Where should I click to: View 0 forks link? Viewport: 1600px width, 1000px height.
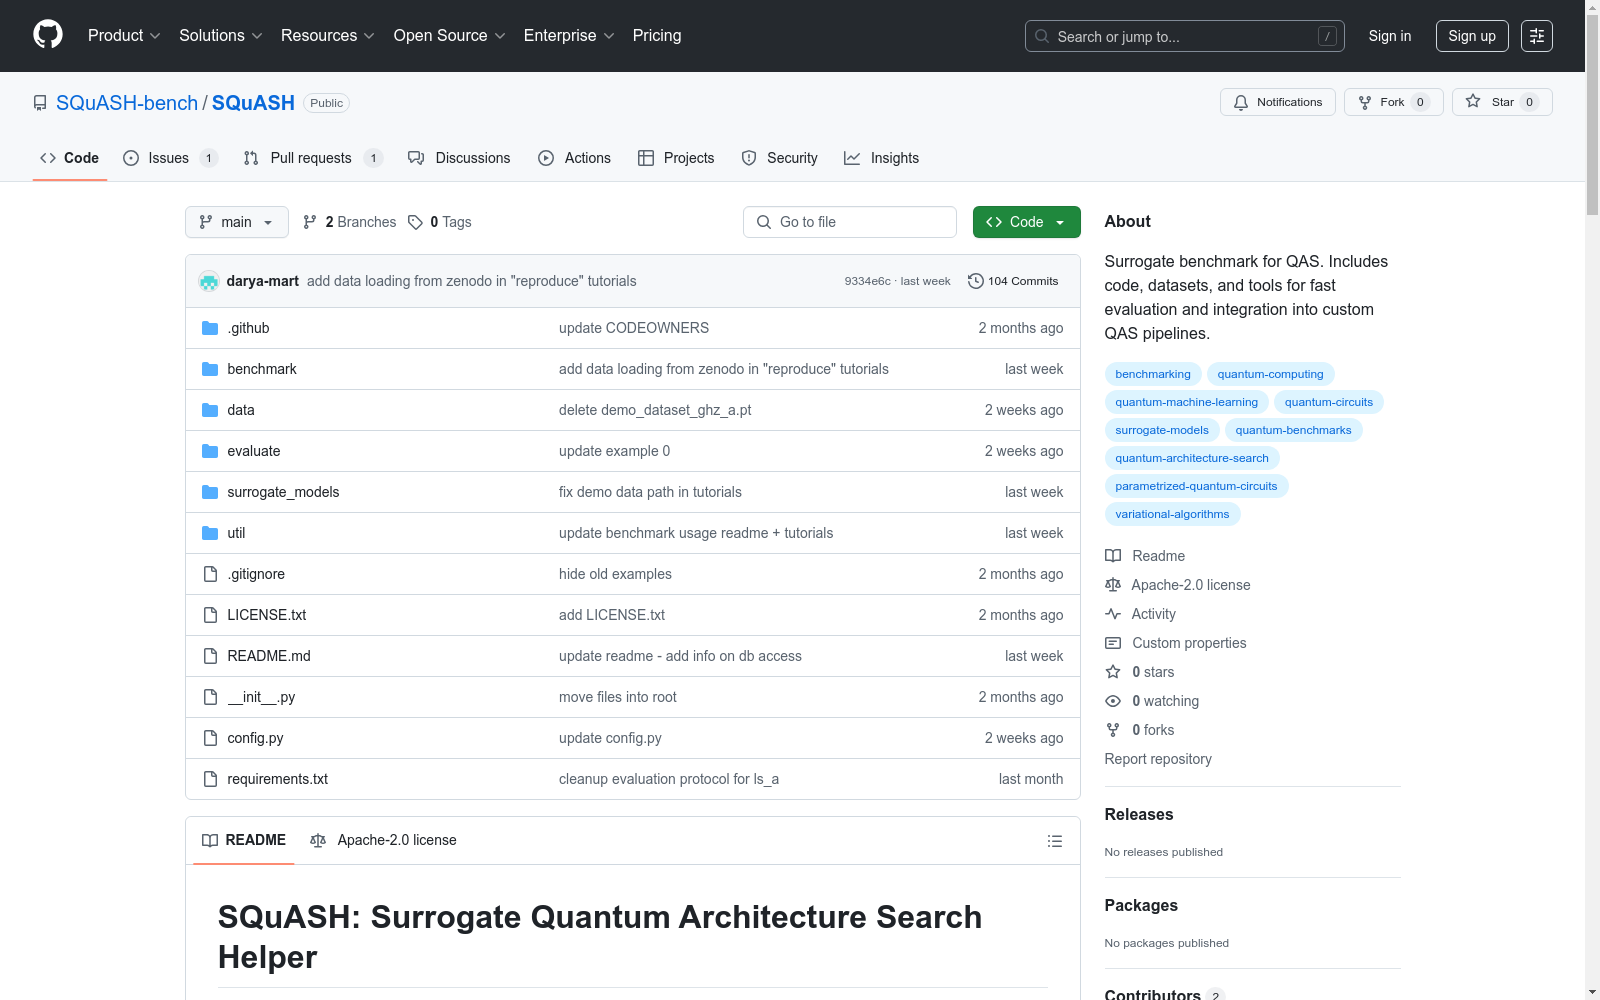click(1140, 730)
